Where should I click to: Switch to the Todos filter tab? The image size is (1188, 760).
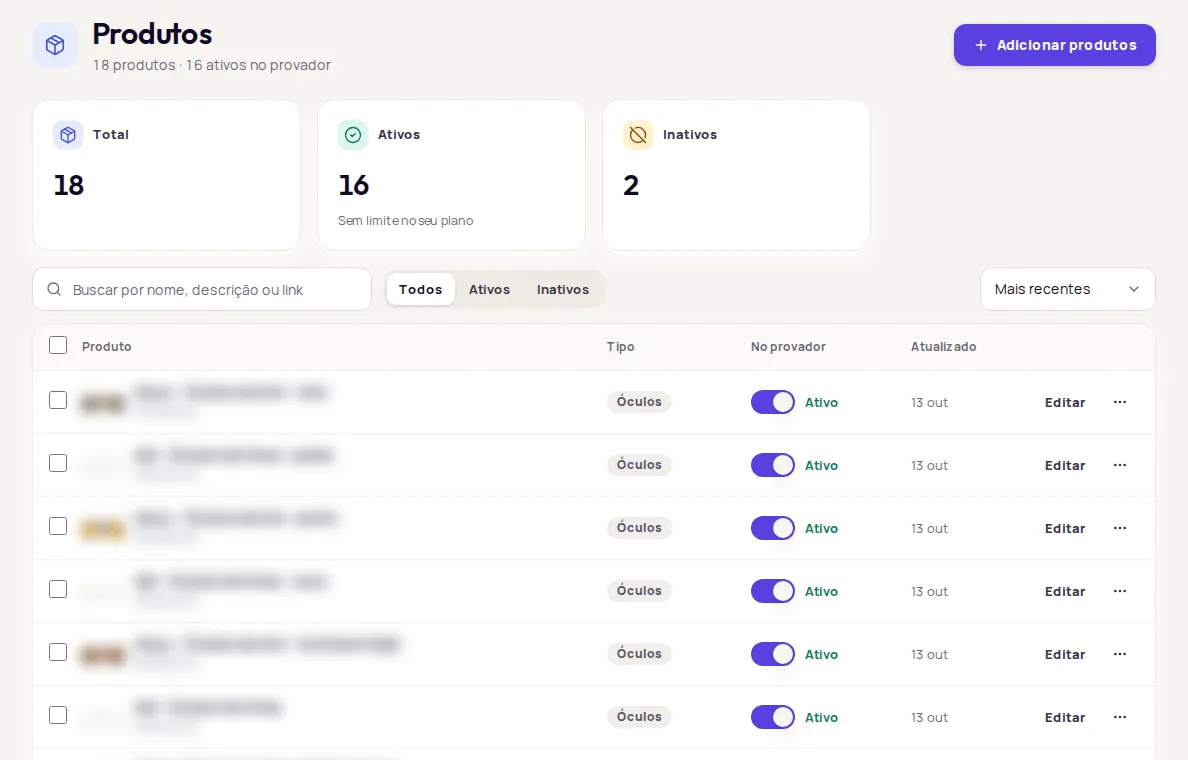tap(420, 289)
